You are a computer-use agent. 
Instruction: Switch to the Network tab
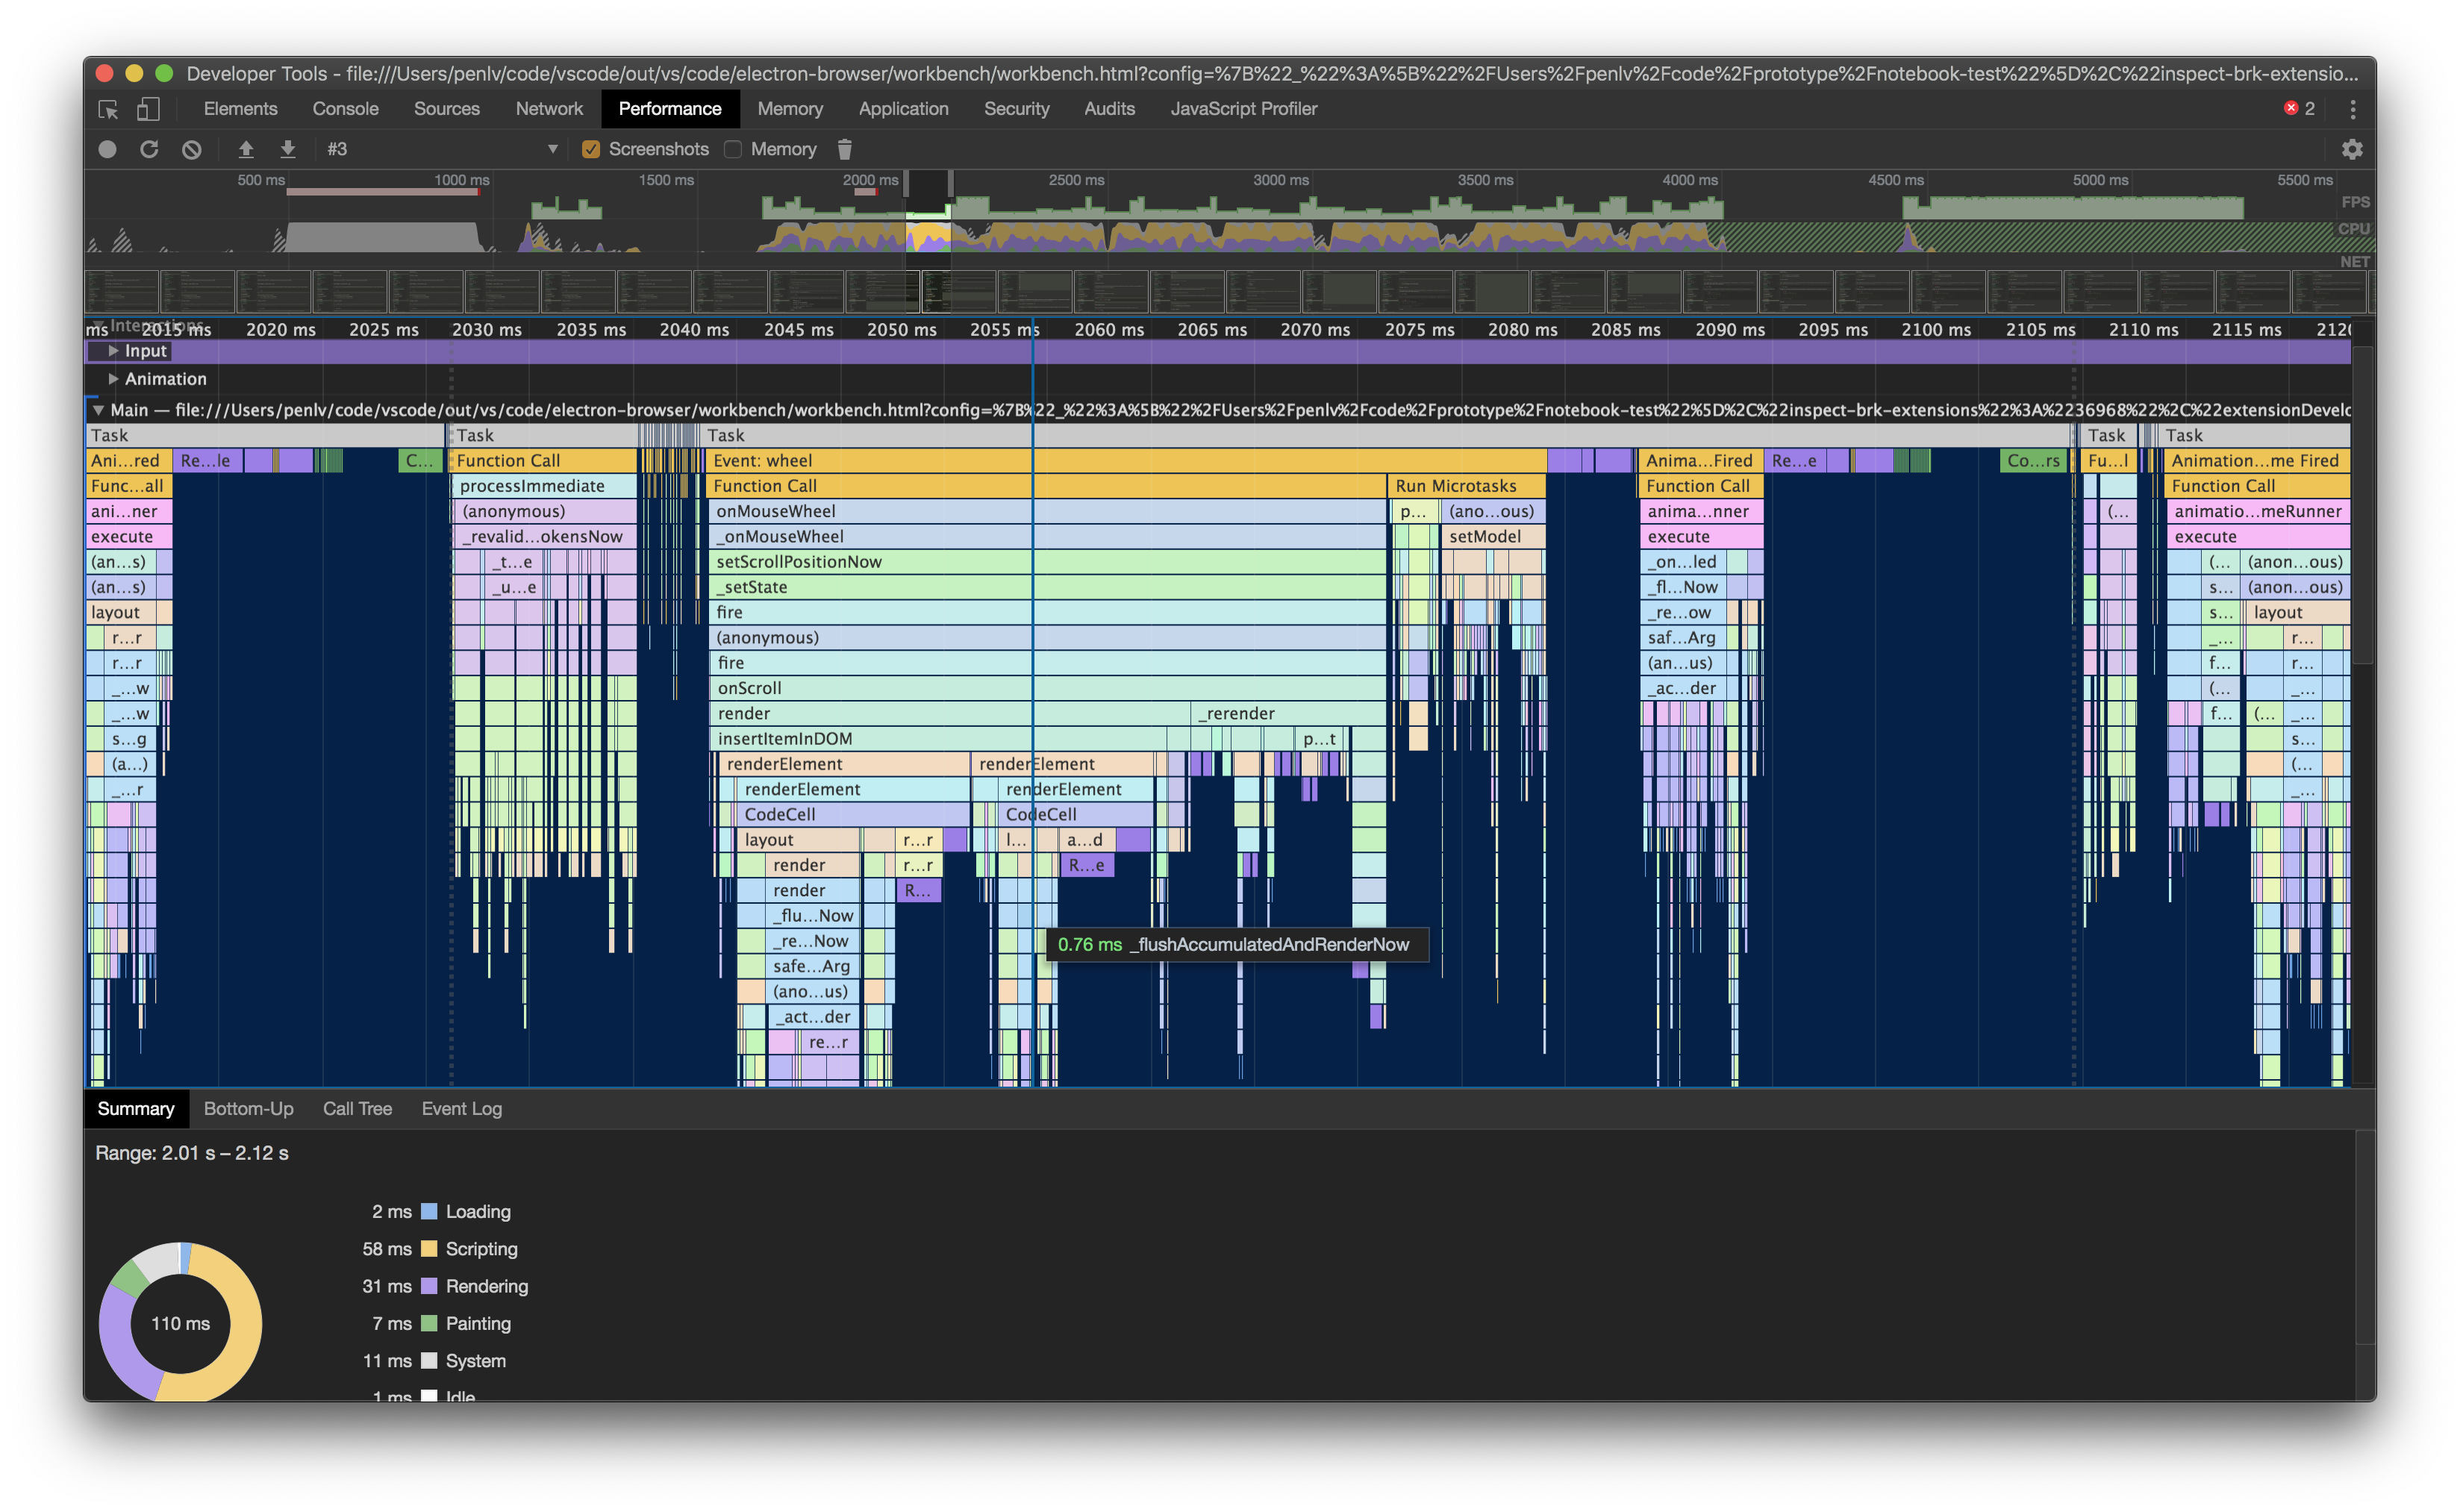548,109
